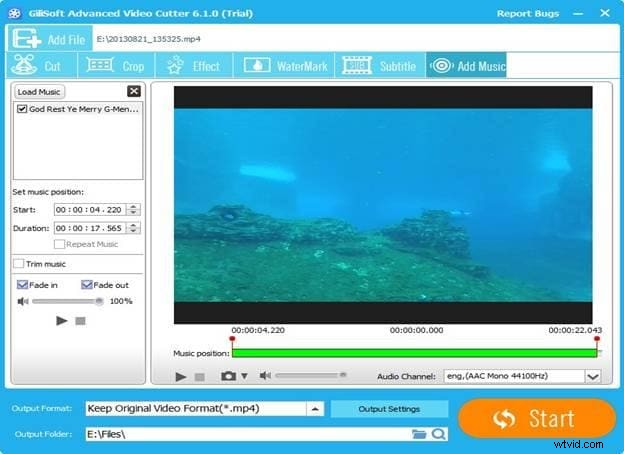624x454 pixels.
Task: Open the snapshot options dropdown arrow
Action: click(244, 376)
